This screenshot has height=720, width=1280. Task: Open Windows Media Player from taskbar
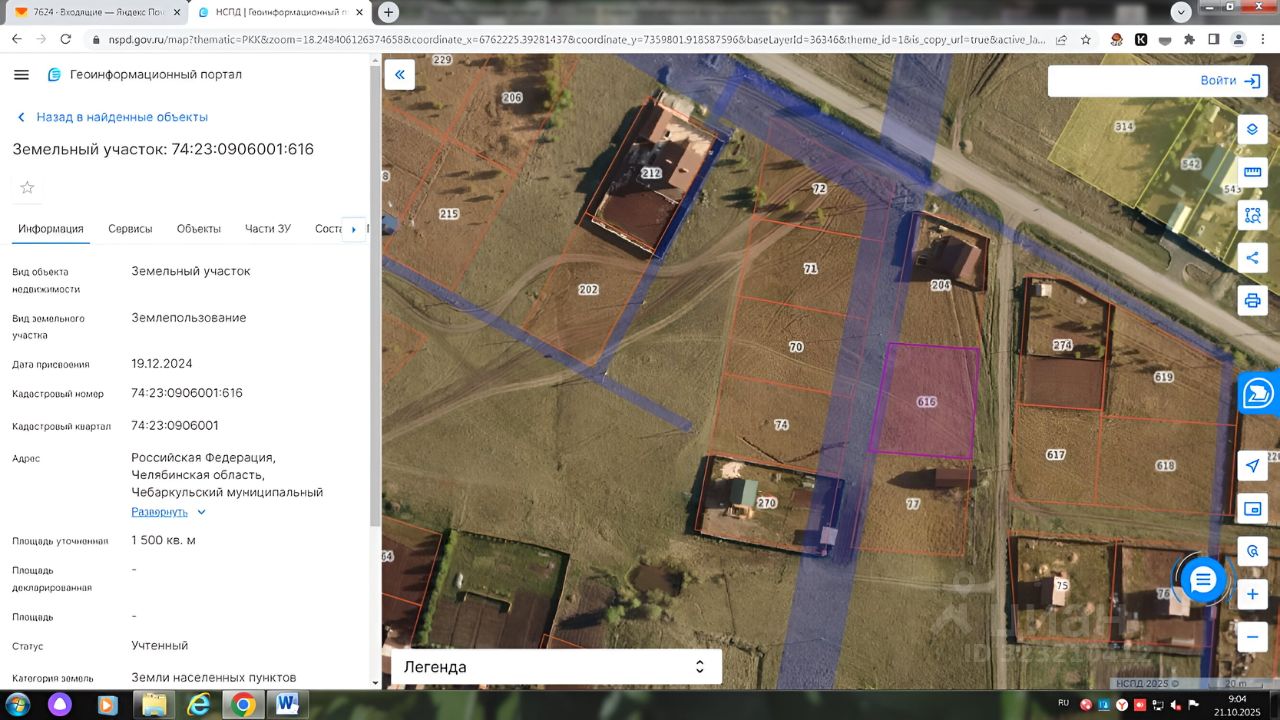coord(108,705)
